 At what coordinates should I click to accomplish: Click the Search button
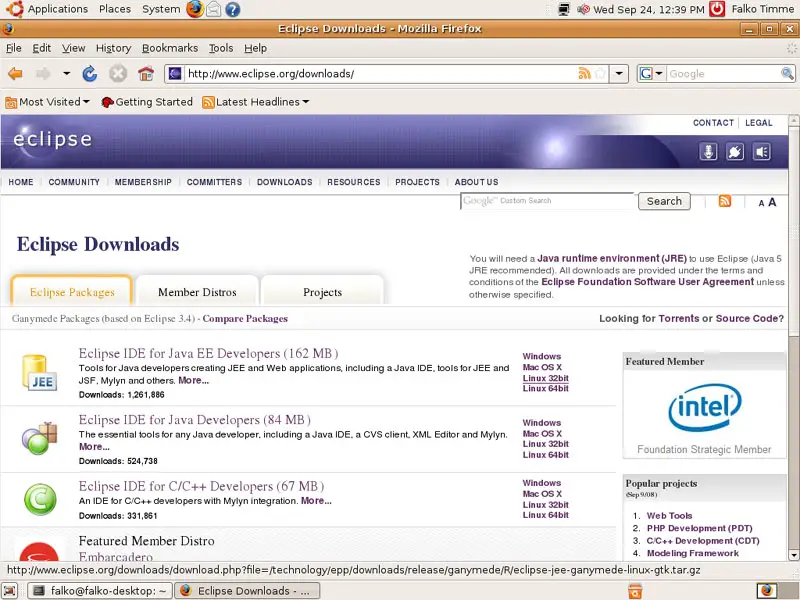pyautogui.click(x=664, y=201)
